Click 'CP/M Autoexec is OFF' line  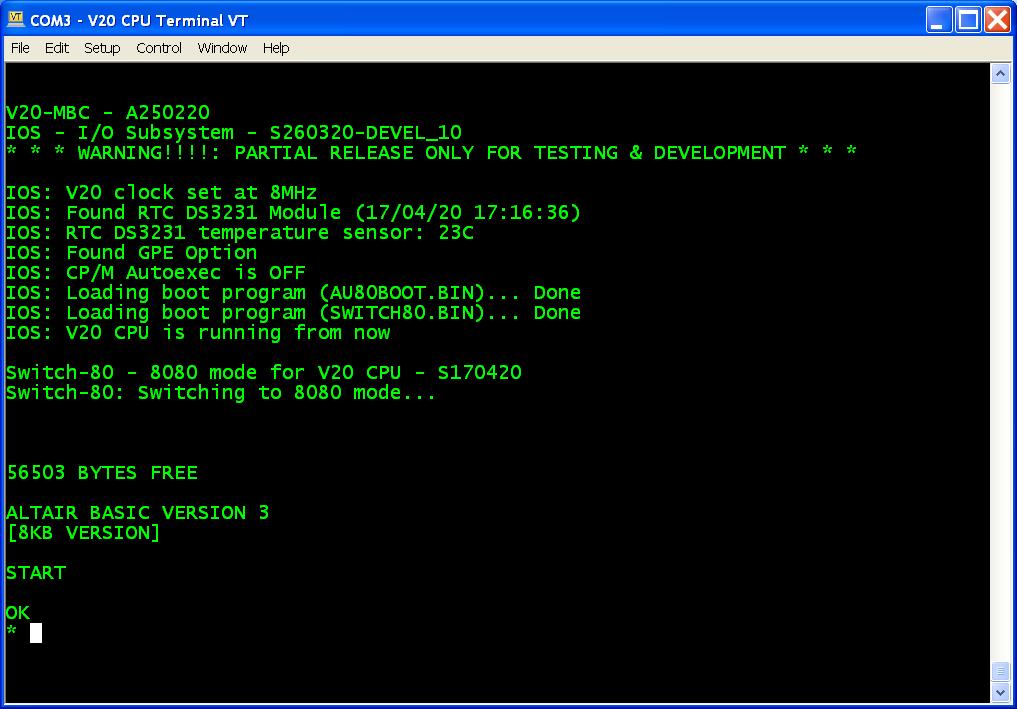pyautogui.click(x=156, y=272)
